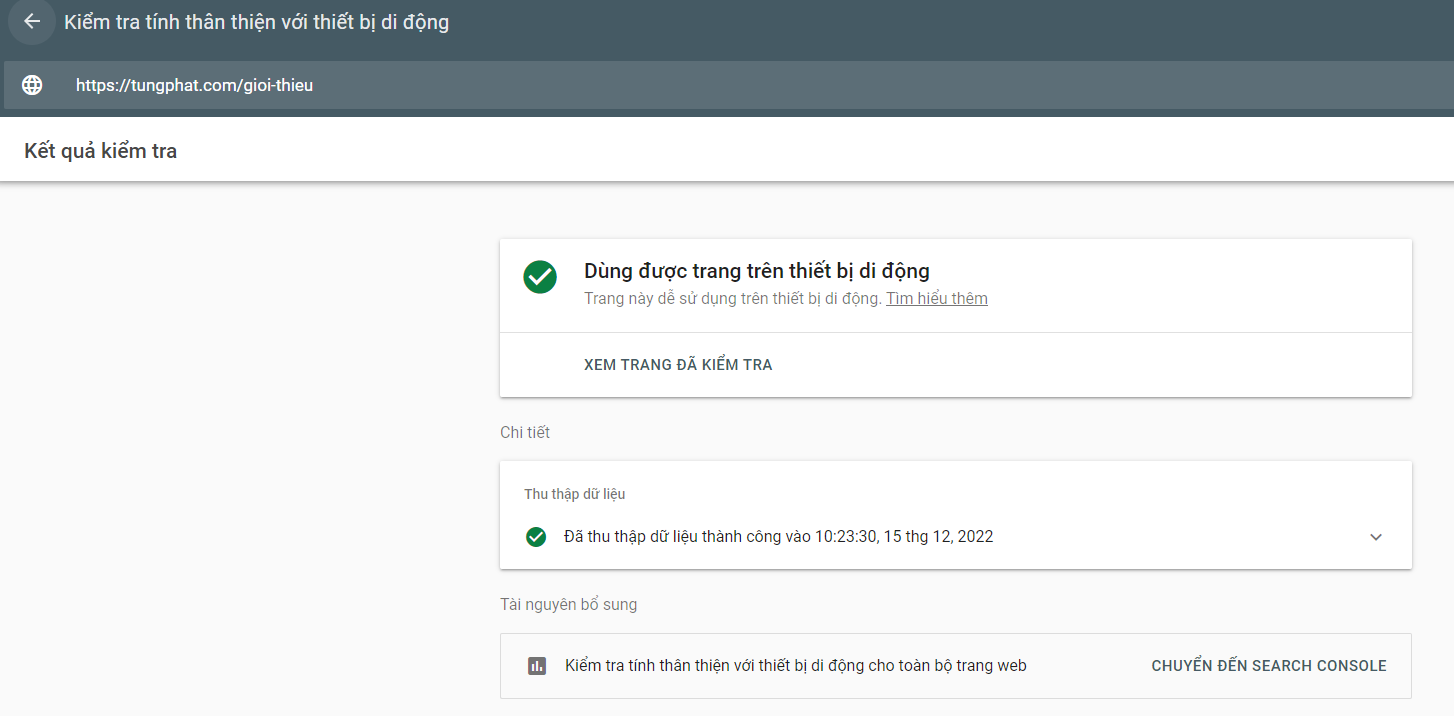Click the small green check in the crawl row
The width and height of the screenshot is (1454, 716).
click(536, 537)
